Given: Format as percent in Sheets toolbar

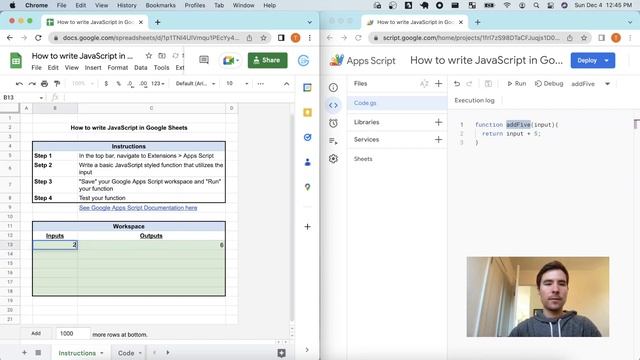Looking at the screenshot, I should pyautogui.click(x=118, y=84).
